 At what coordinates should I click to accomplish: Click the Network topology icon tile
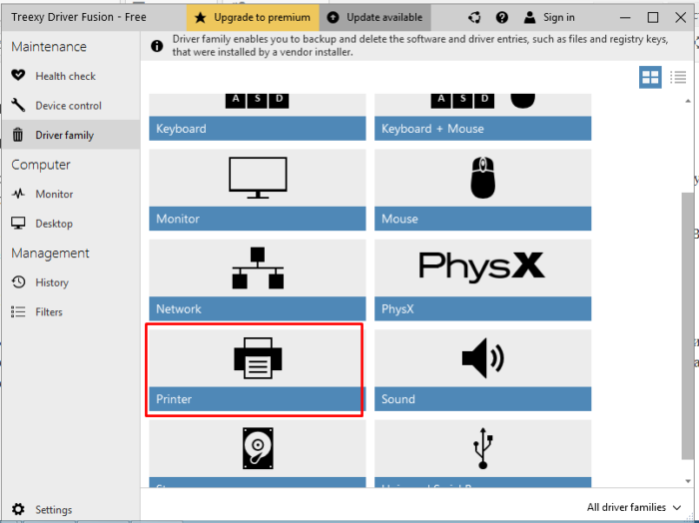point(258,268)
